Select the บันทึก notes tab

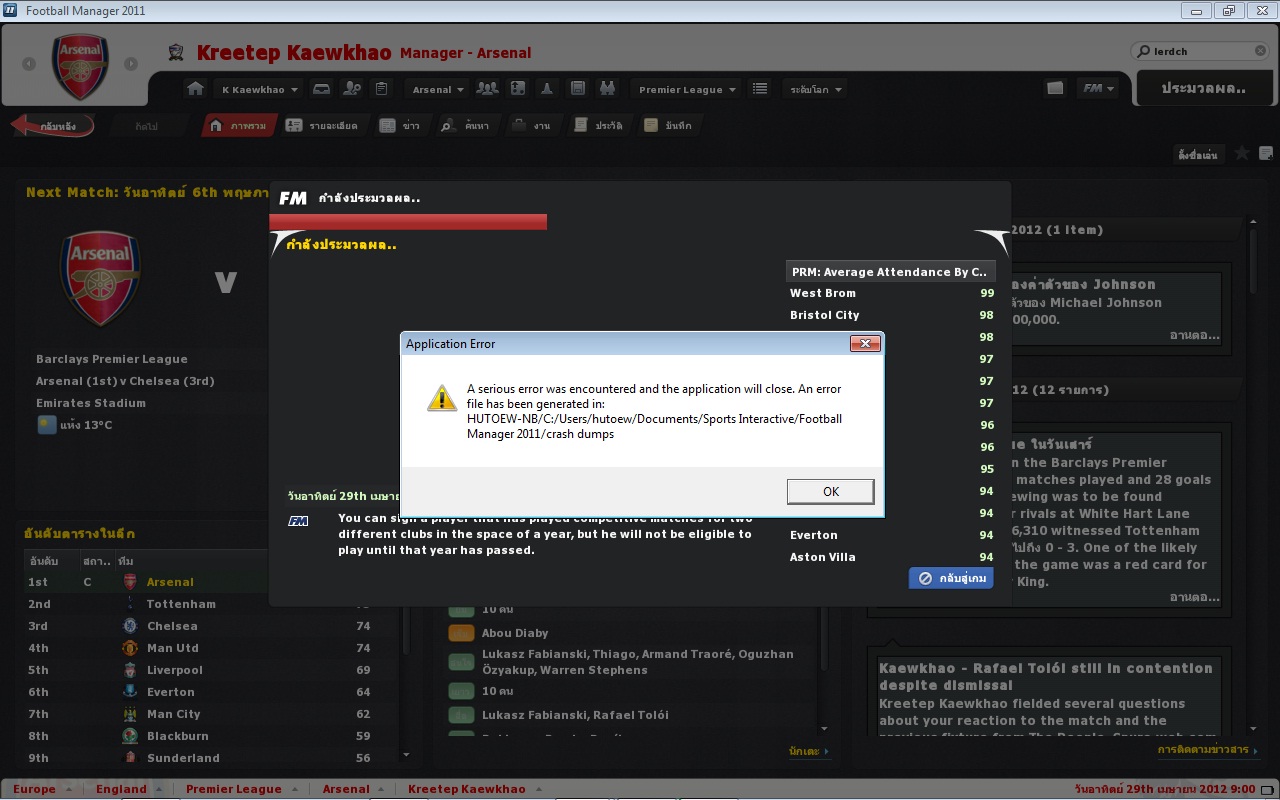pyautogui.click(x=668, y=126)
